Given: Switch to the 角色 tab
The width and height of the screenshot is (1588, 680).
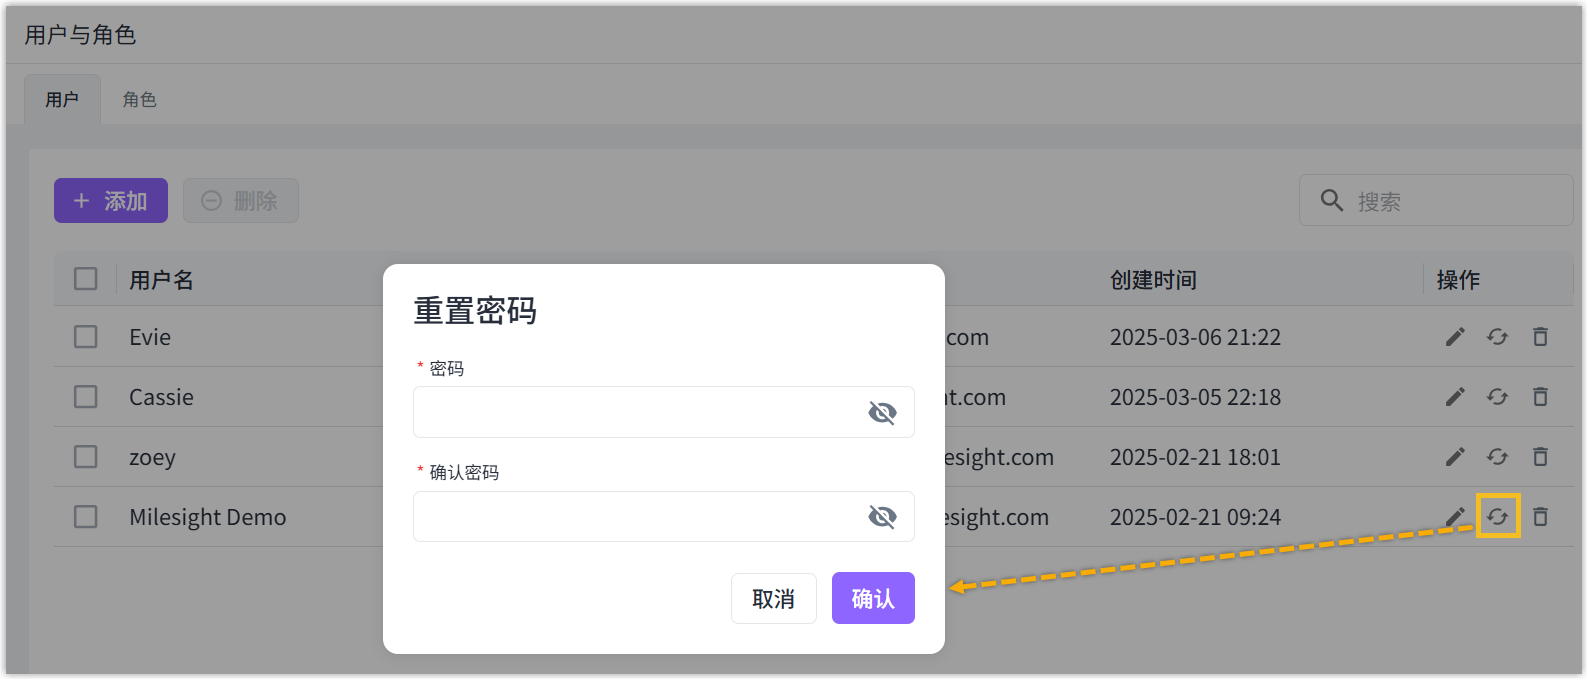Looking at the screenshot, I should point(139,100).
